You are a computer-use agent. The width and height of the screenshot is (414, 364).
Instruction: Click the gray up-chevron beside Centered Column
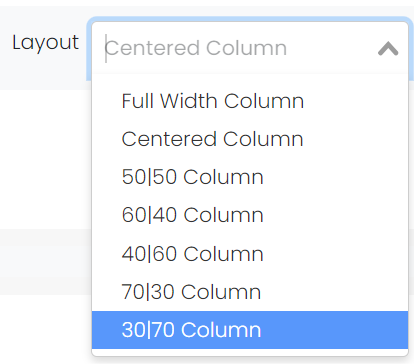pyautogui.click(x=388, y=49)
